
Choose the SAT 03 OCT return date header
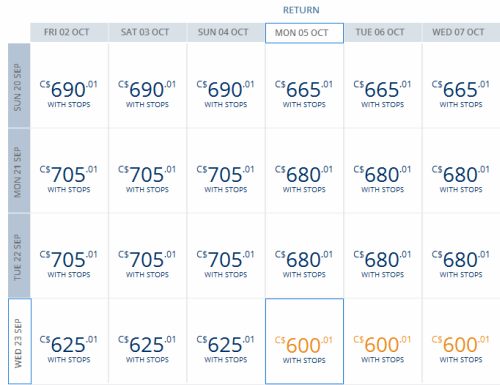(x=148, y=32)
